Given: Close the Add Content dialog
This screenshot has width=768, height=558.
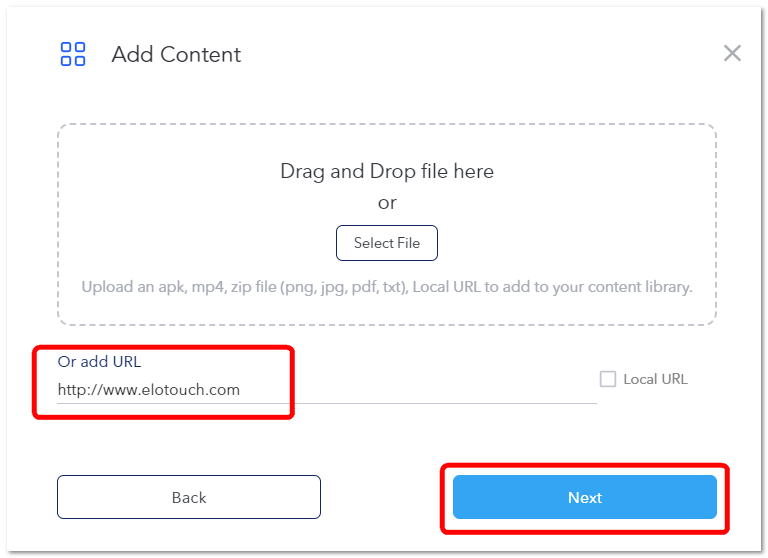Looking at the screenshot, I should point(732,53).
